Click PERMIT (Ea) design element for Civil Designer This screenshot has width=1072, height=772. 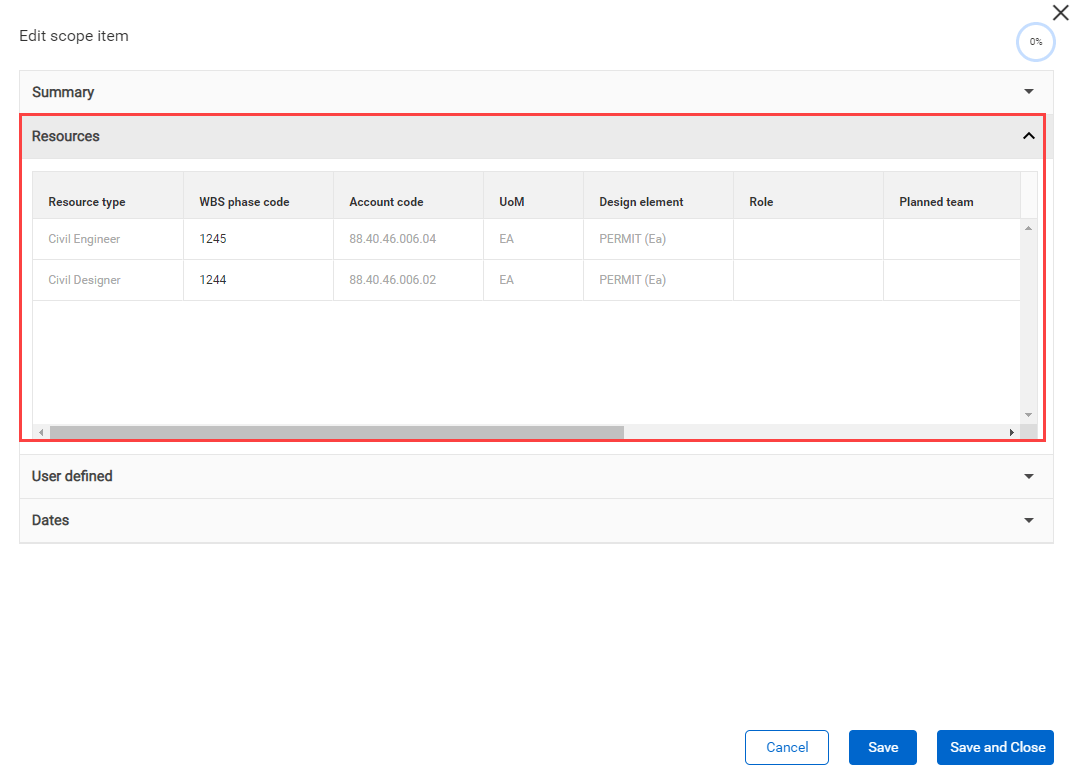pyautogui.click(x=658, y=280)
